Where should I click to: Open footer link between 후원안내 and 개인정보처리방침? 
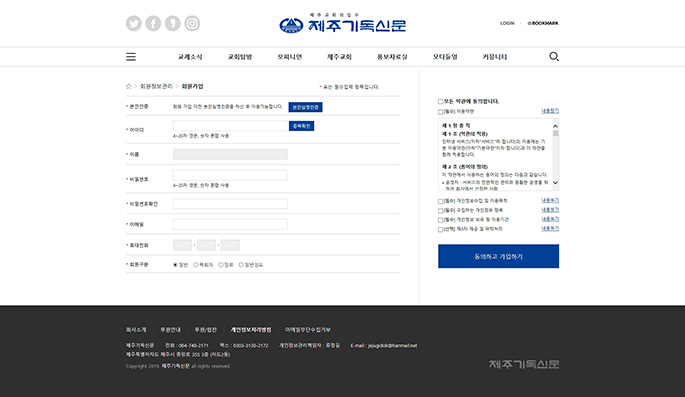point(205,330)
